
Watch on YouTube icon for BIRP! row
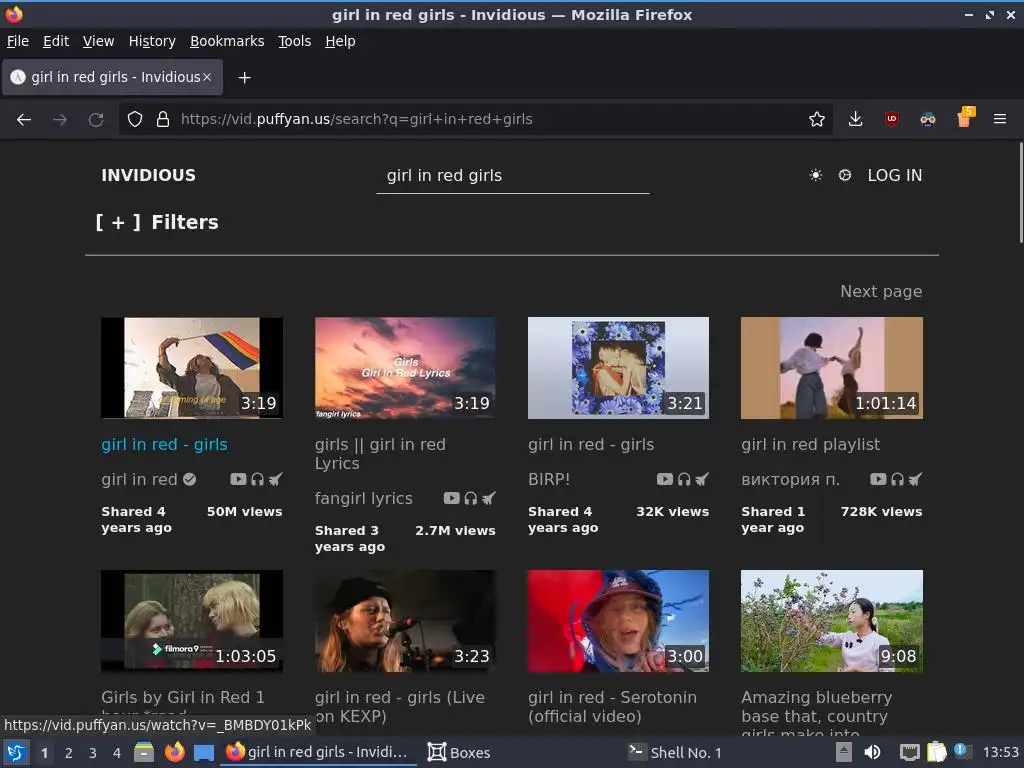(665, 479)
